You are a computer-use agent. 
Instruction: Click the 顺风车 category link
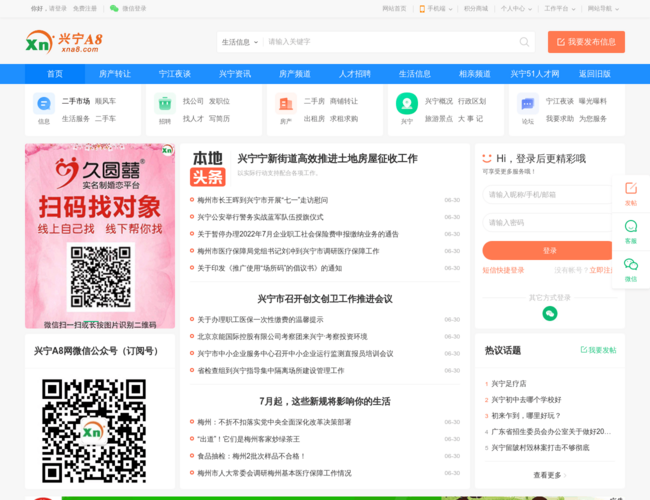coord(105,101)
